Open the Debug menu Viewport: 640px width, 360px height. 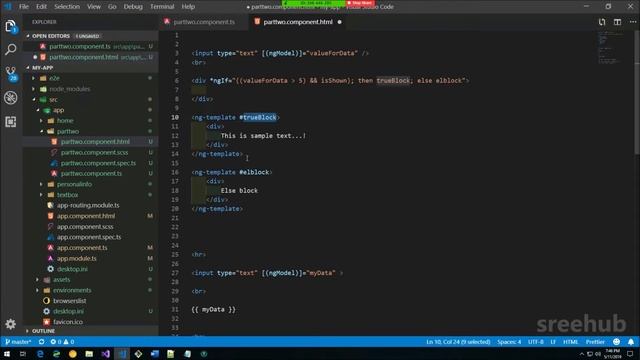pos(133,7)
